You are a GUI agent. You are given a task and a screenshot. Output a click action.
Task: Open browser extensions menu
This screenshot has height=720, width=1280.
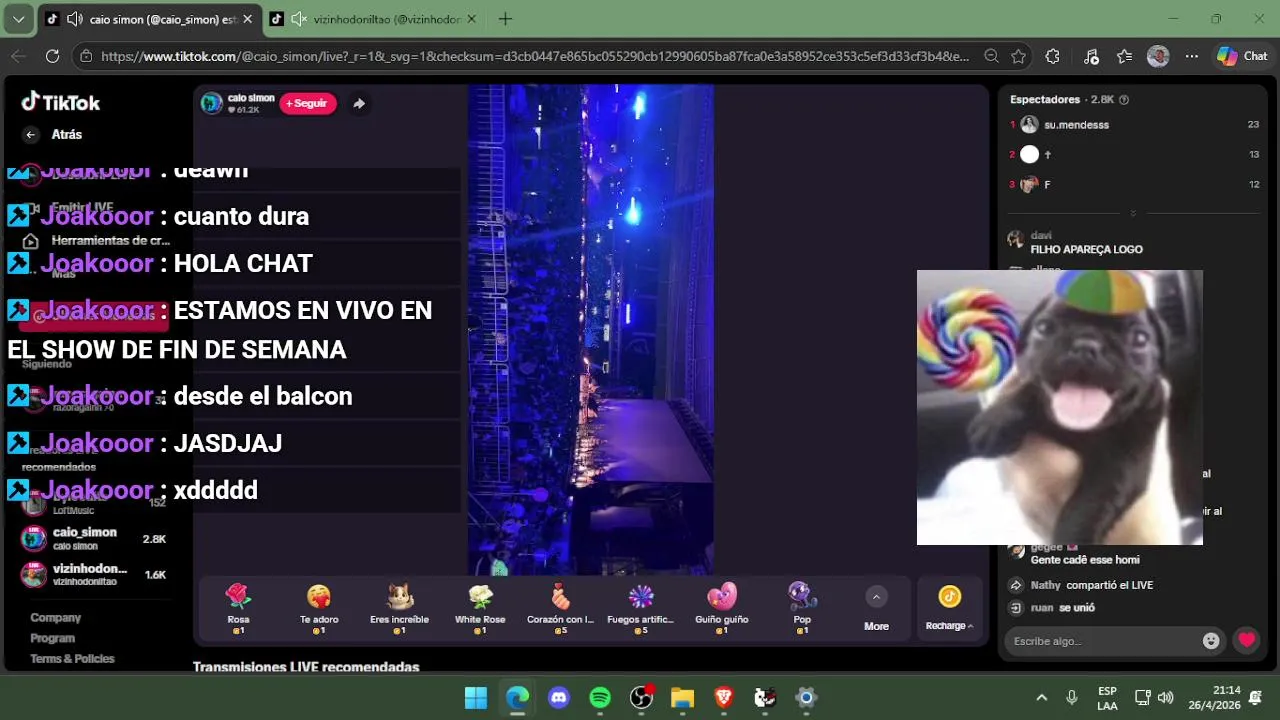(1052, 57)
